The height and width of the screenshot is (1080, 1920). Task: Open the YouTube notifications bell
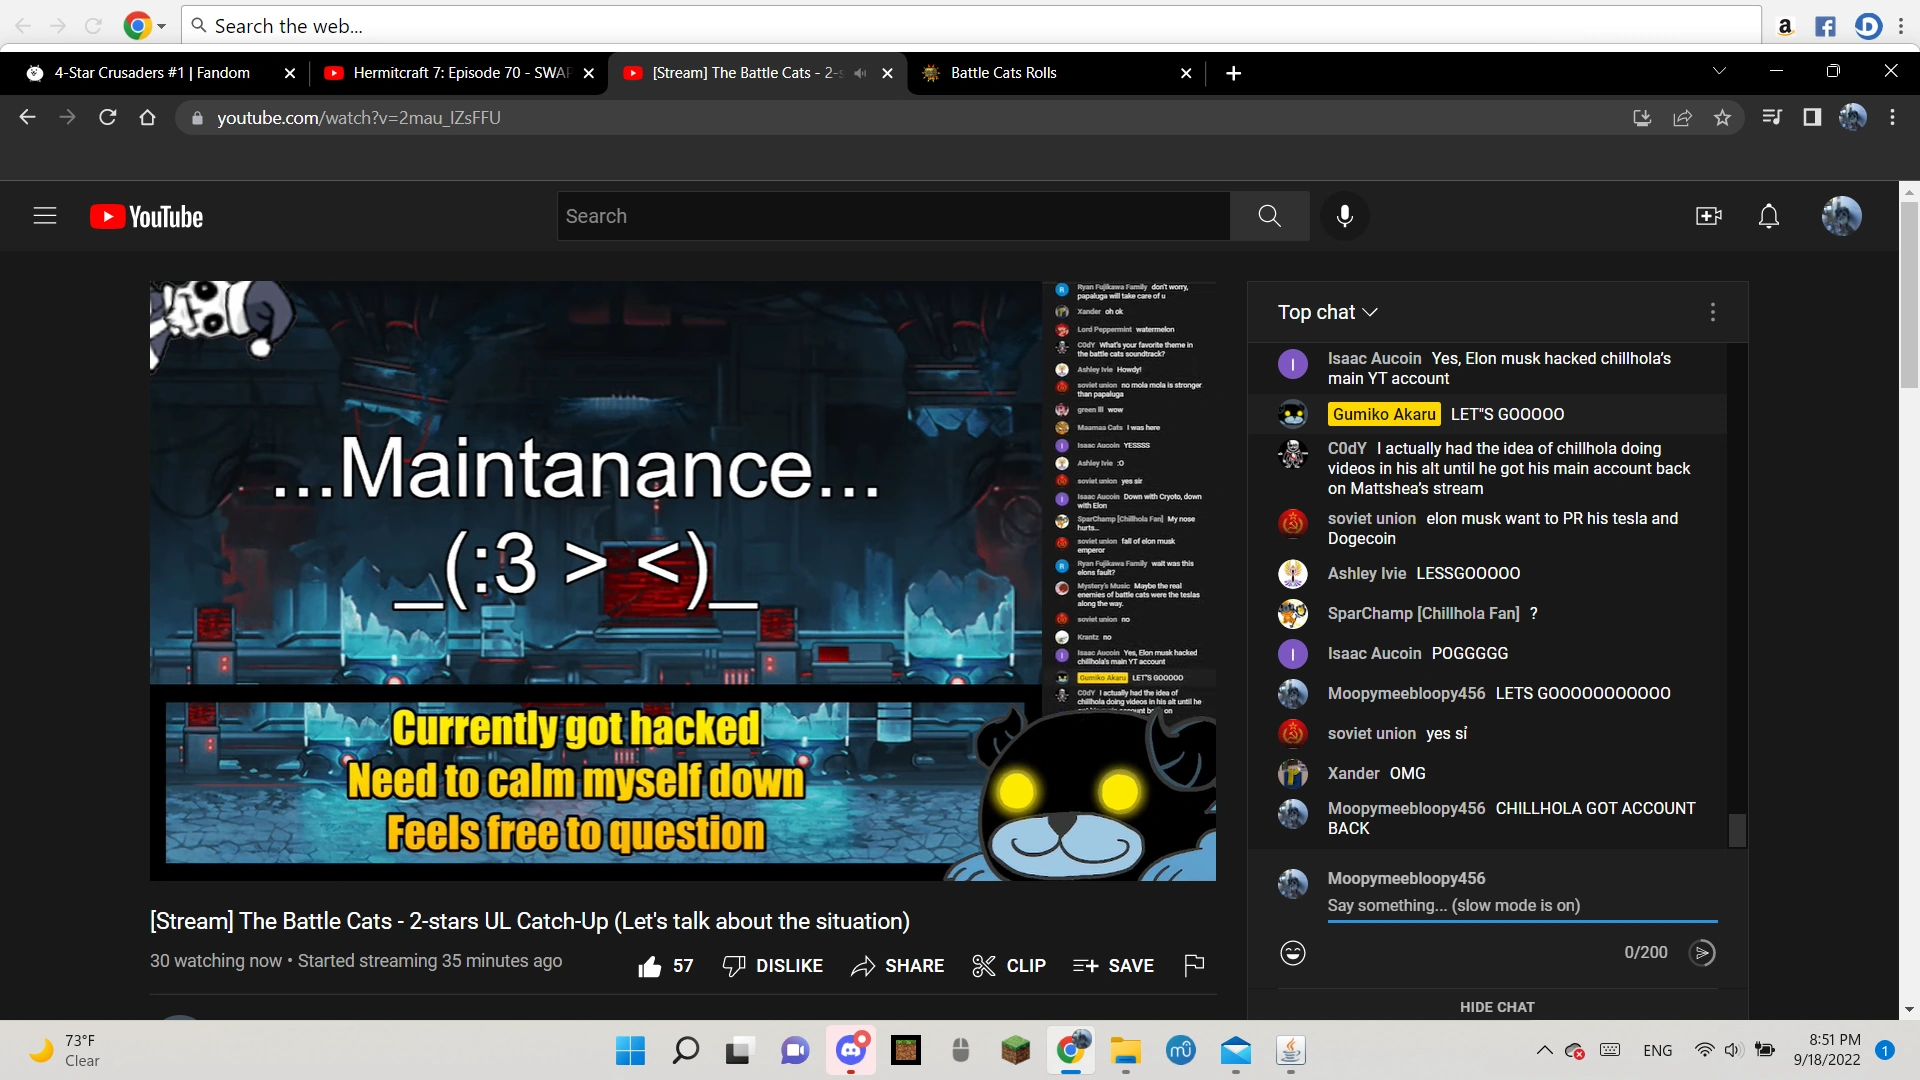1768,216
